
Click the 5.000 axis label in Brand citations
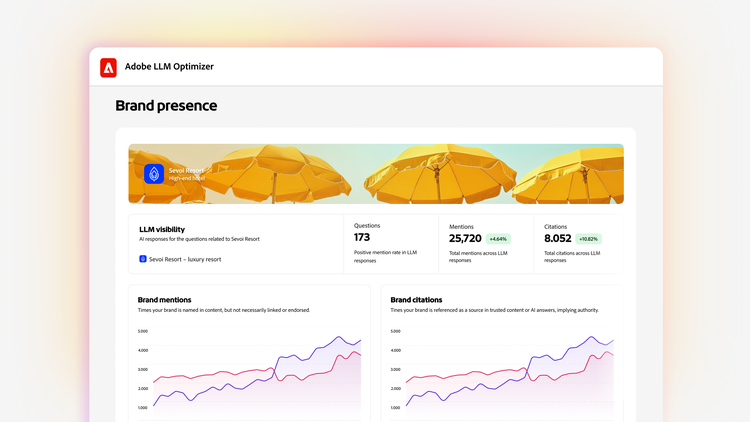(395, 331)
